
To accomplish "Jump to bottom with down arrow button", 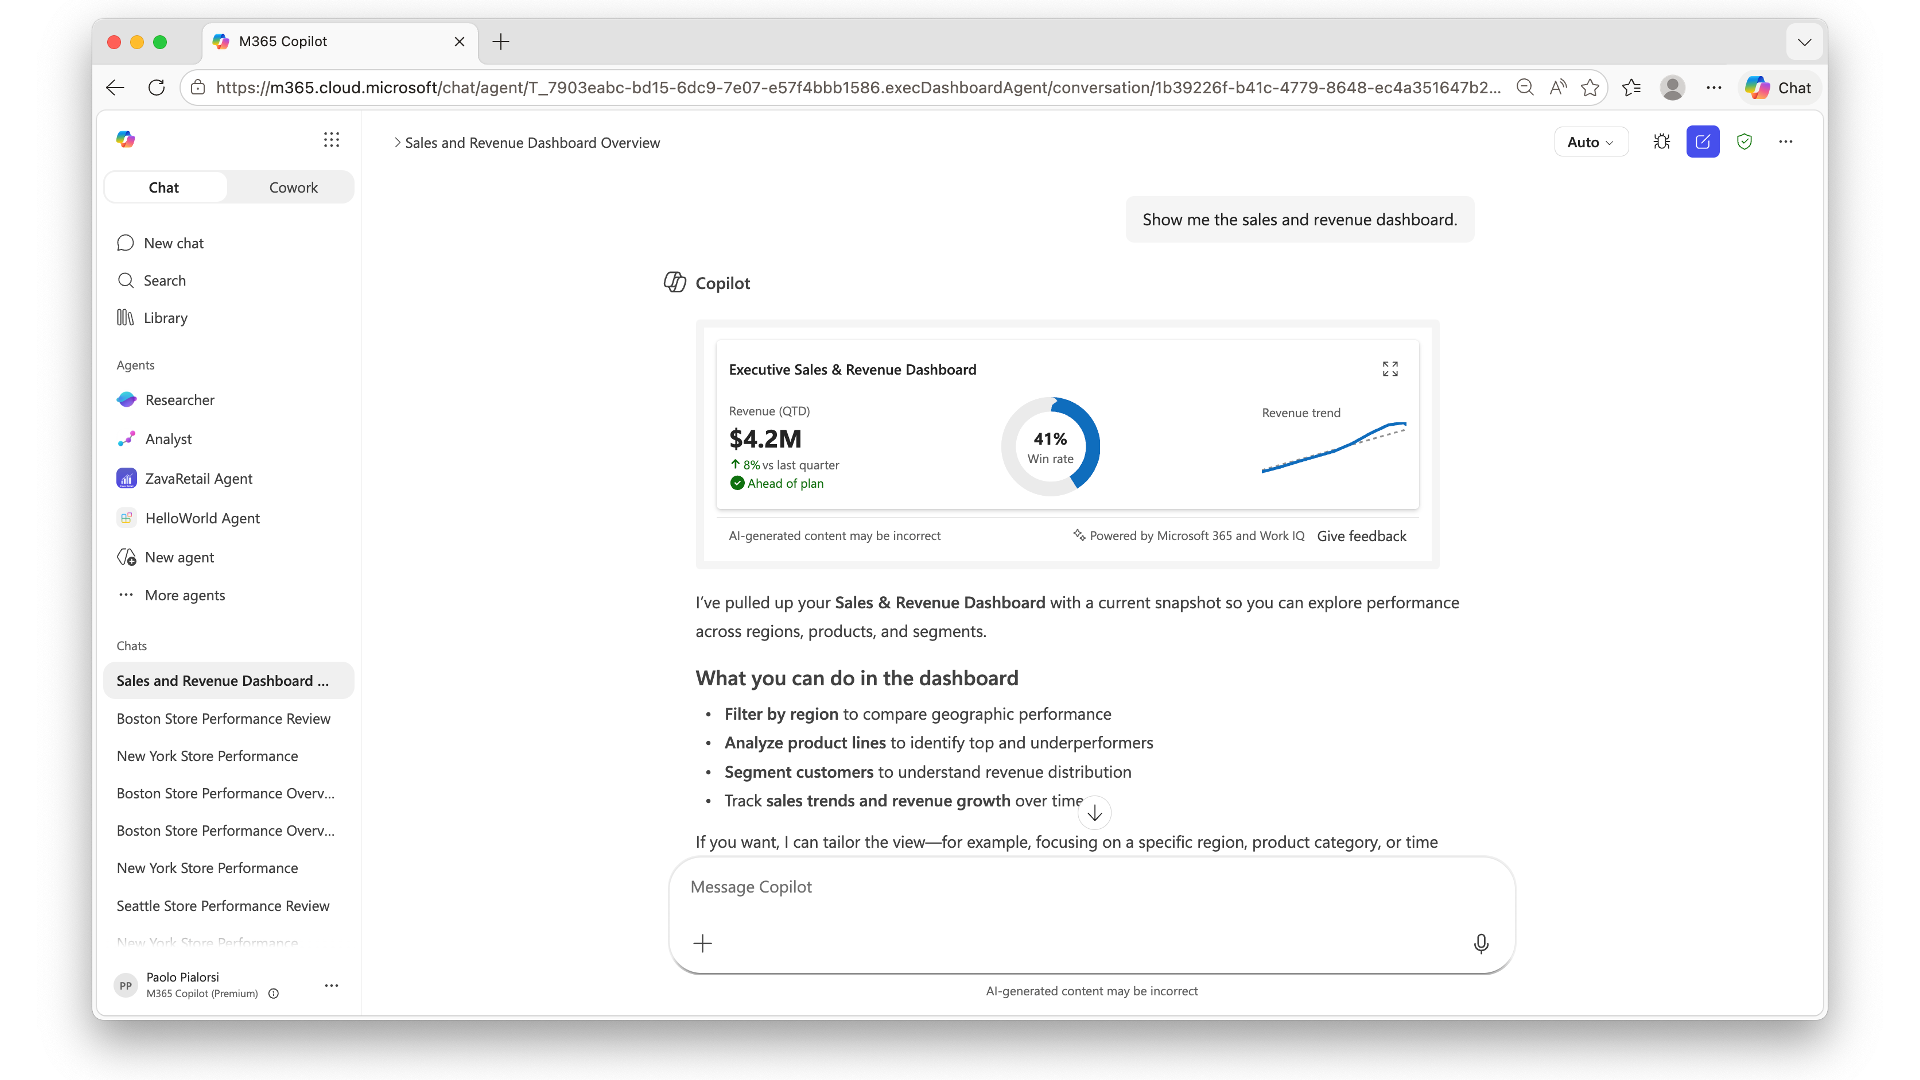I will [1095, 813].
